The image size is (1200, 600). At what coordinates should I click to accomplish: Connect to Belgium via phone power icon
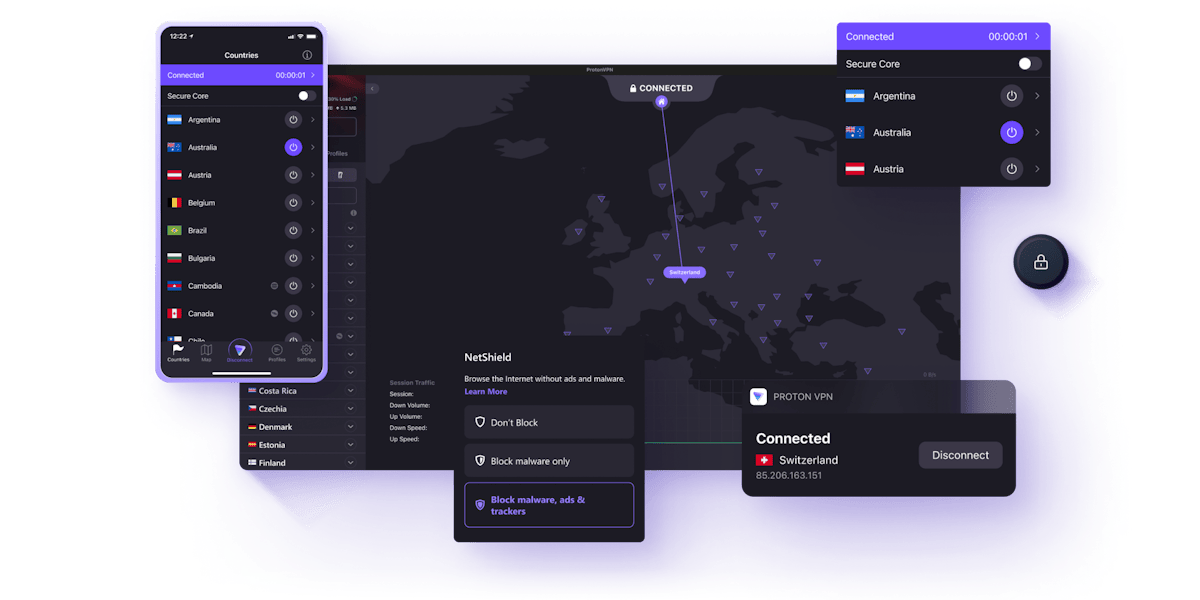coord(293,203)
